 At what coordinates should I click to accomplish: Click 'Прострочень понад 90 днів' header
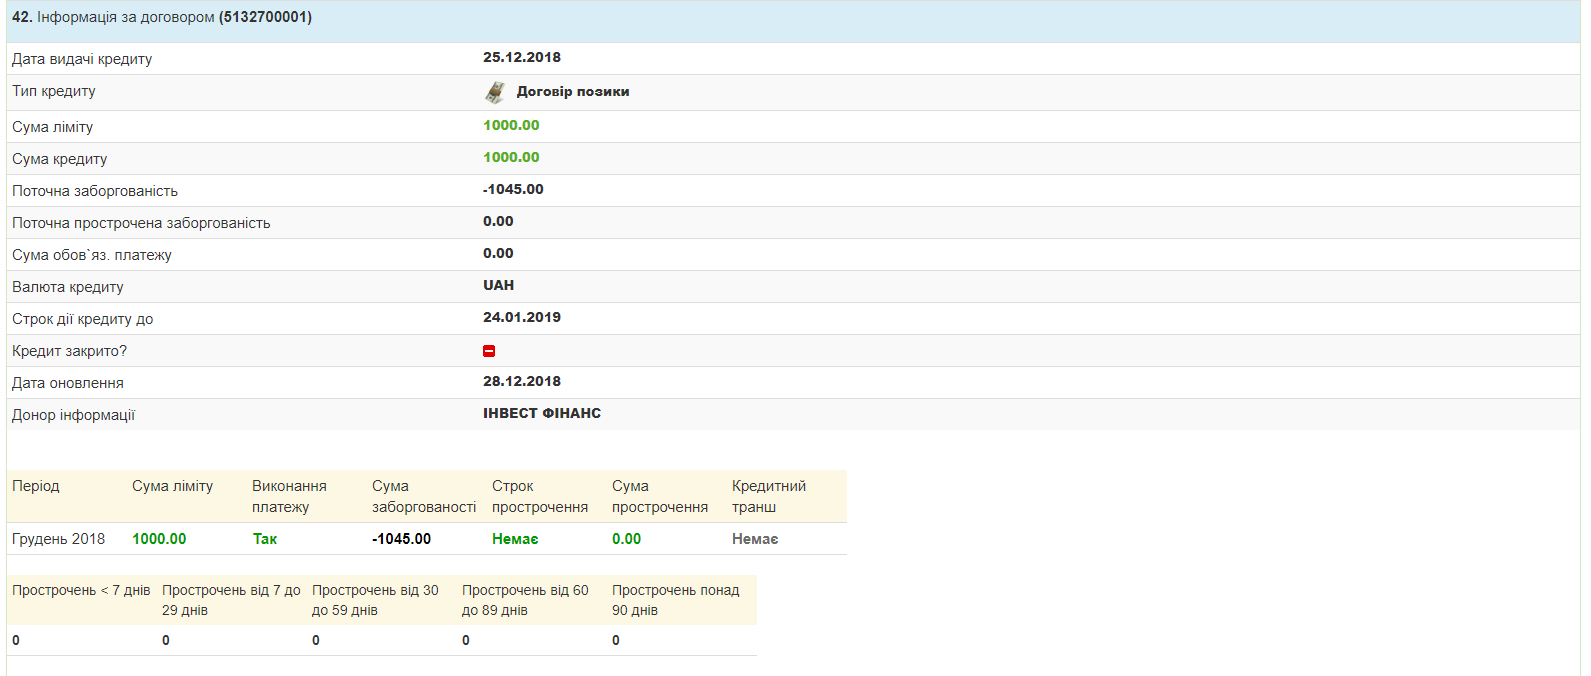tap(675, 600)
